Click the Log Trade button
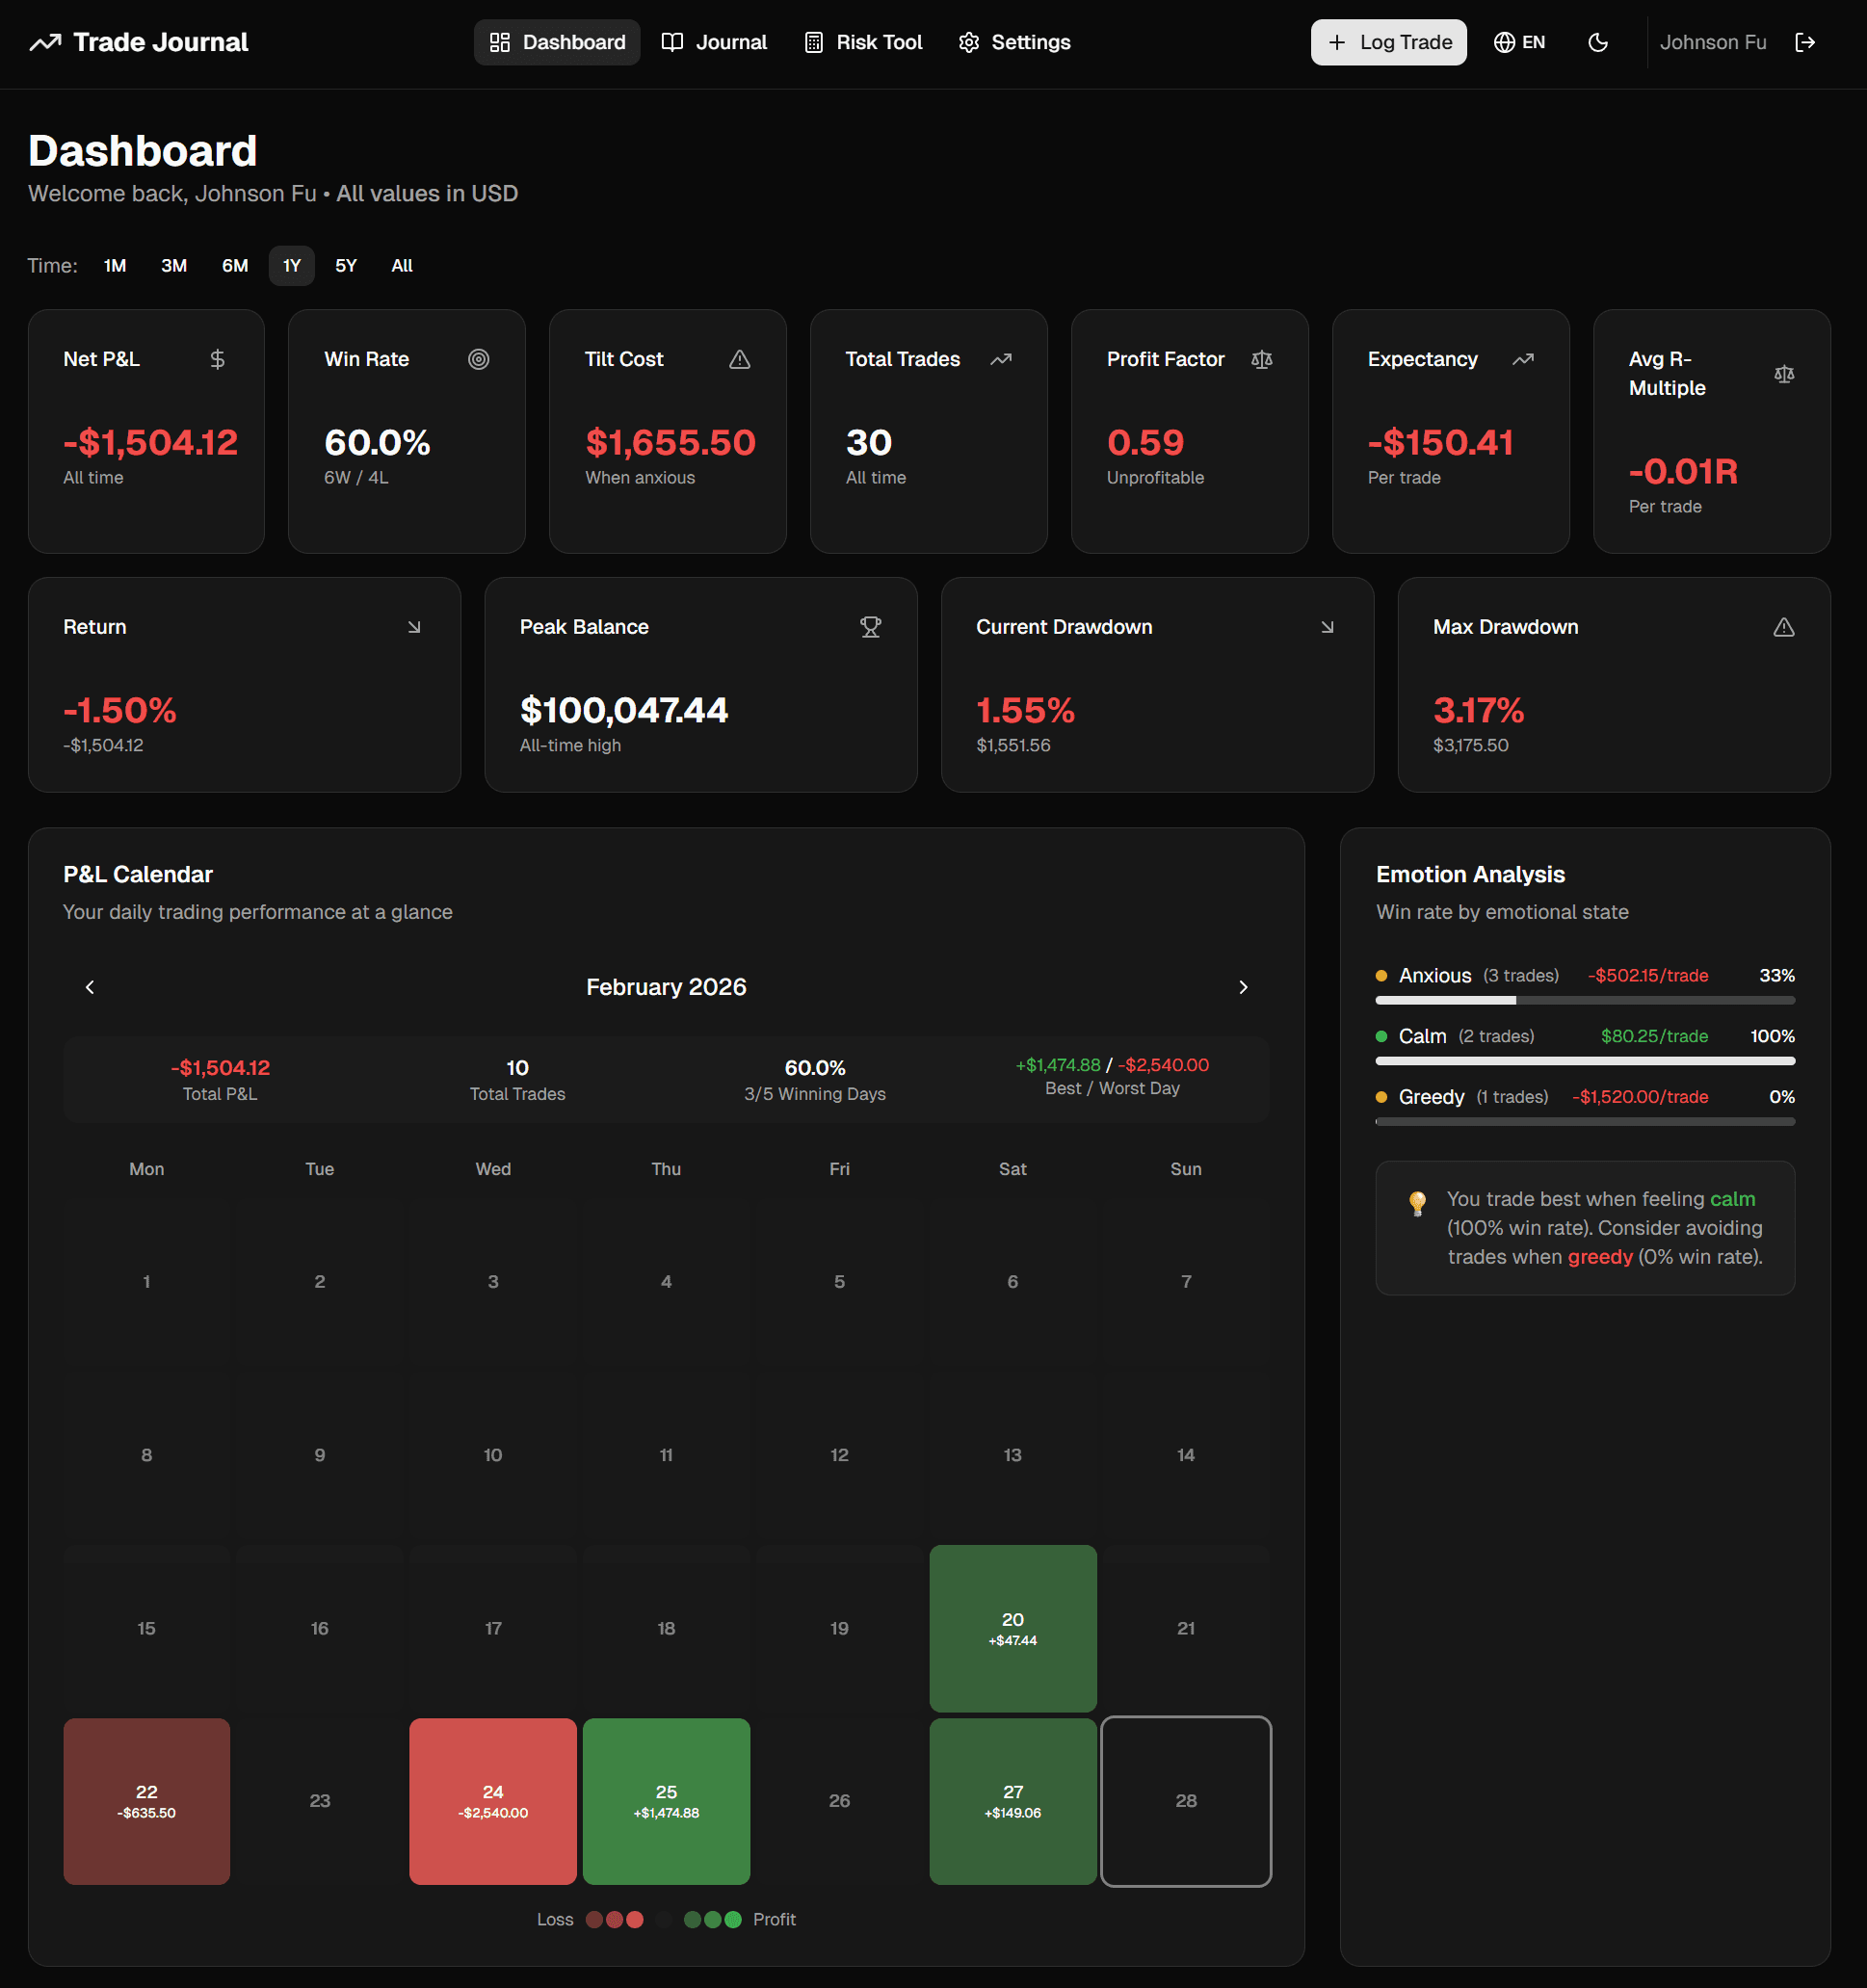1867x1988 pixels. click(x=1388, y=42)
